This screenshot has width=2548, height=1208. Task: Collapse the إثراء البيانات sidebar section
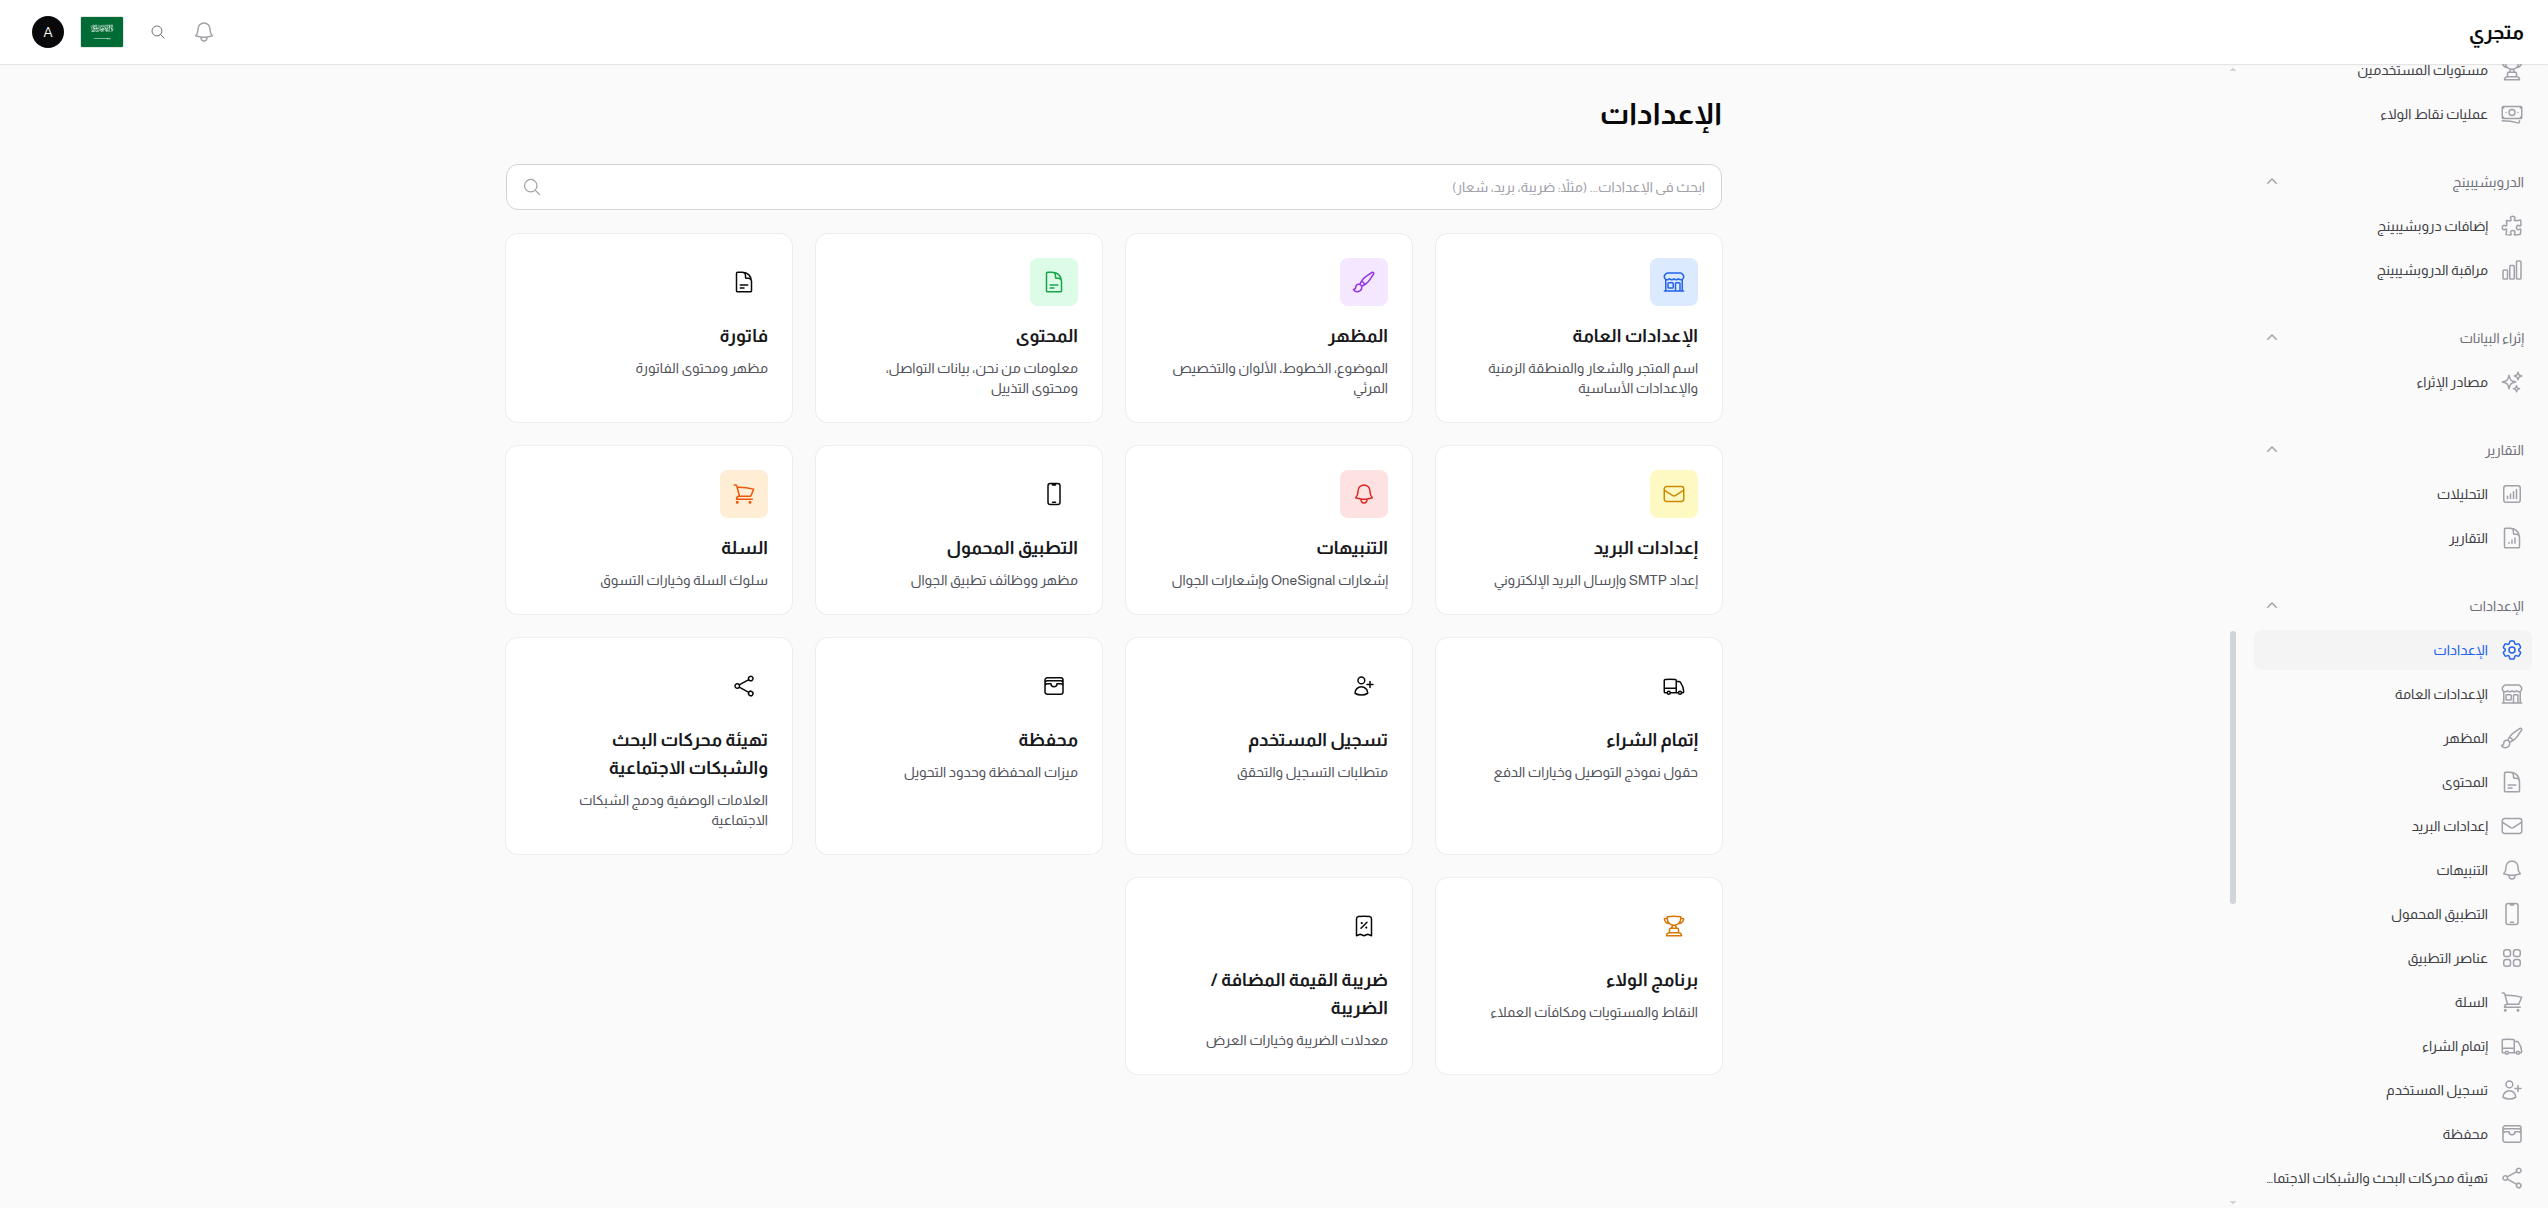point(2273,337)
